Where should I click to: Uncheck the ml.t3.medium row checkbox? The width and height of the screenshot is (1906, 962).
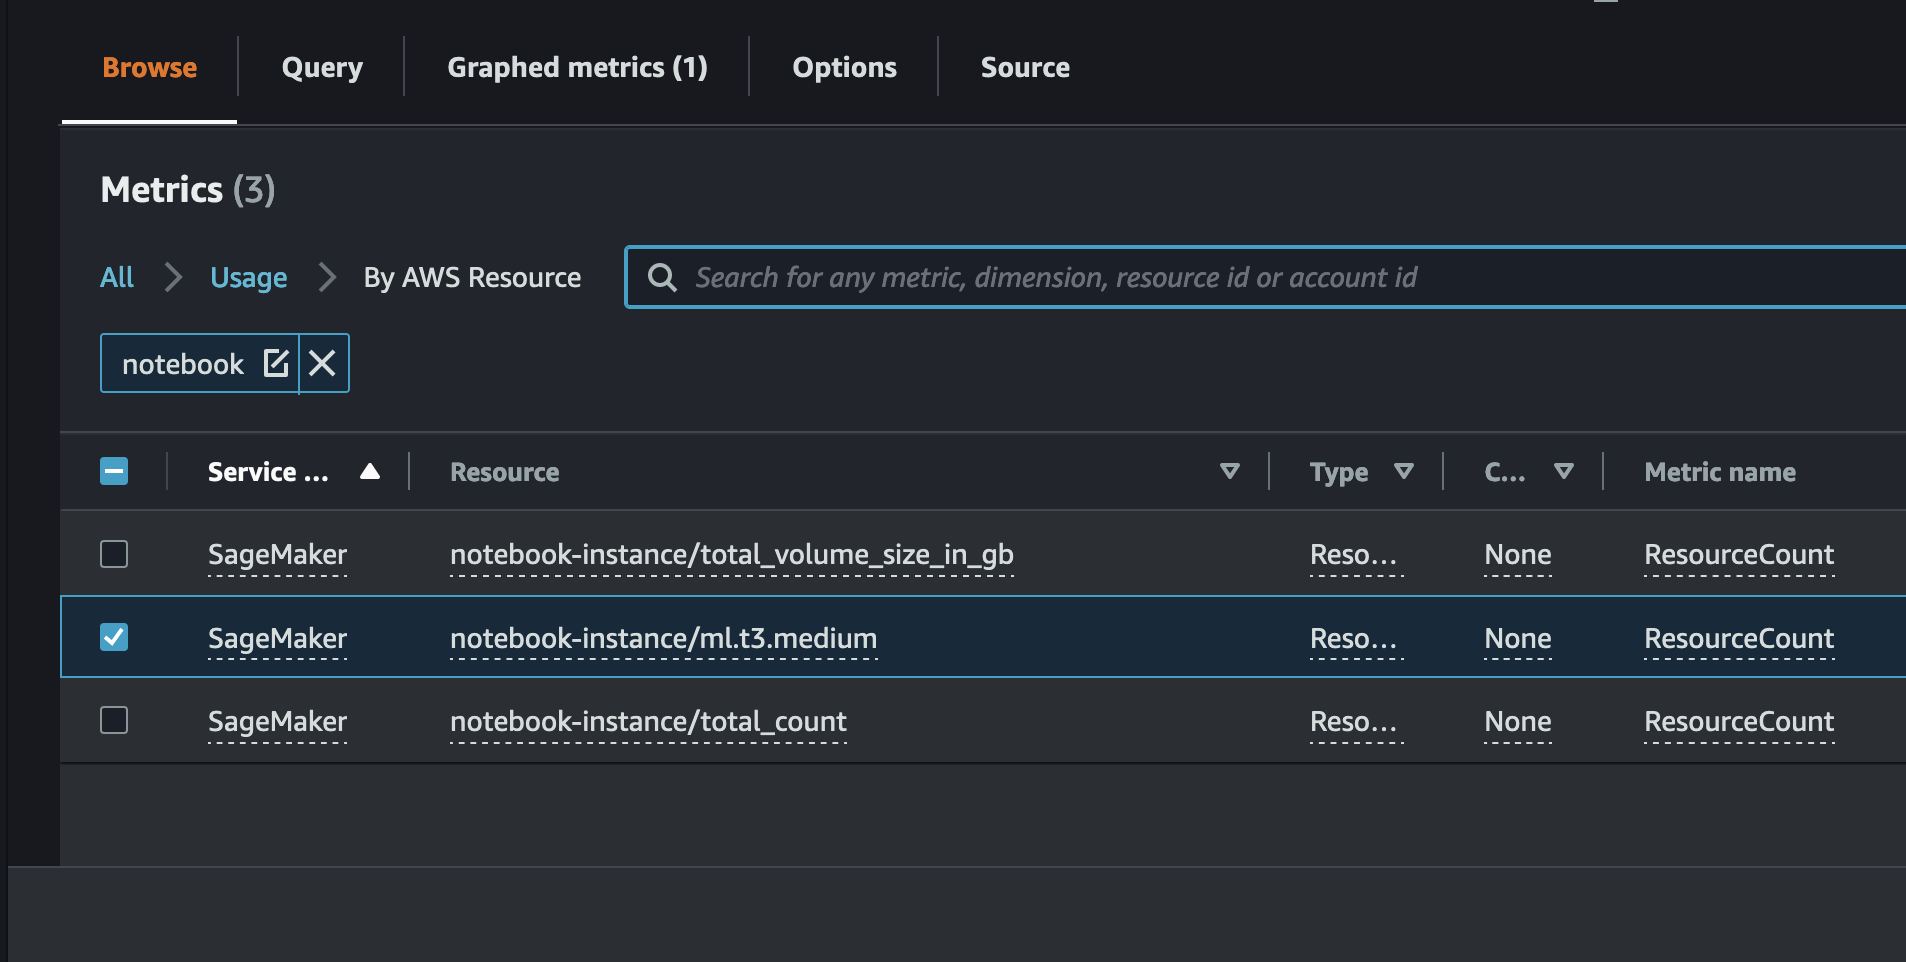(x=113, y=637)
